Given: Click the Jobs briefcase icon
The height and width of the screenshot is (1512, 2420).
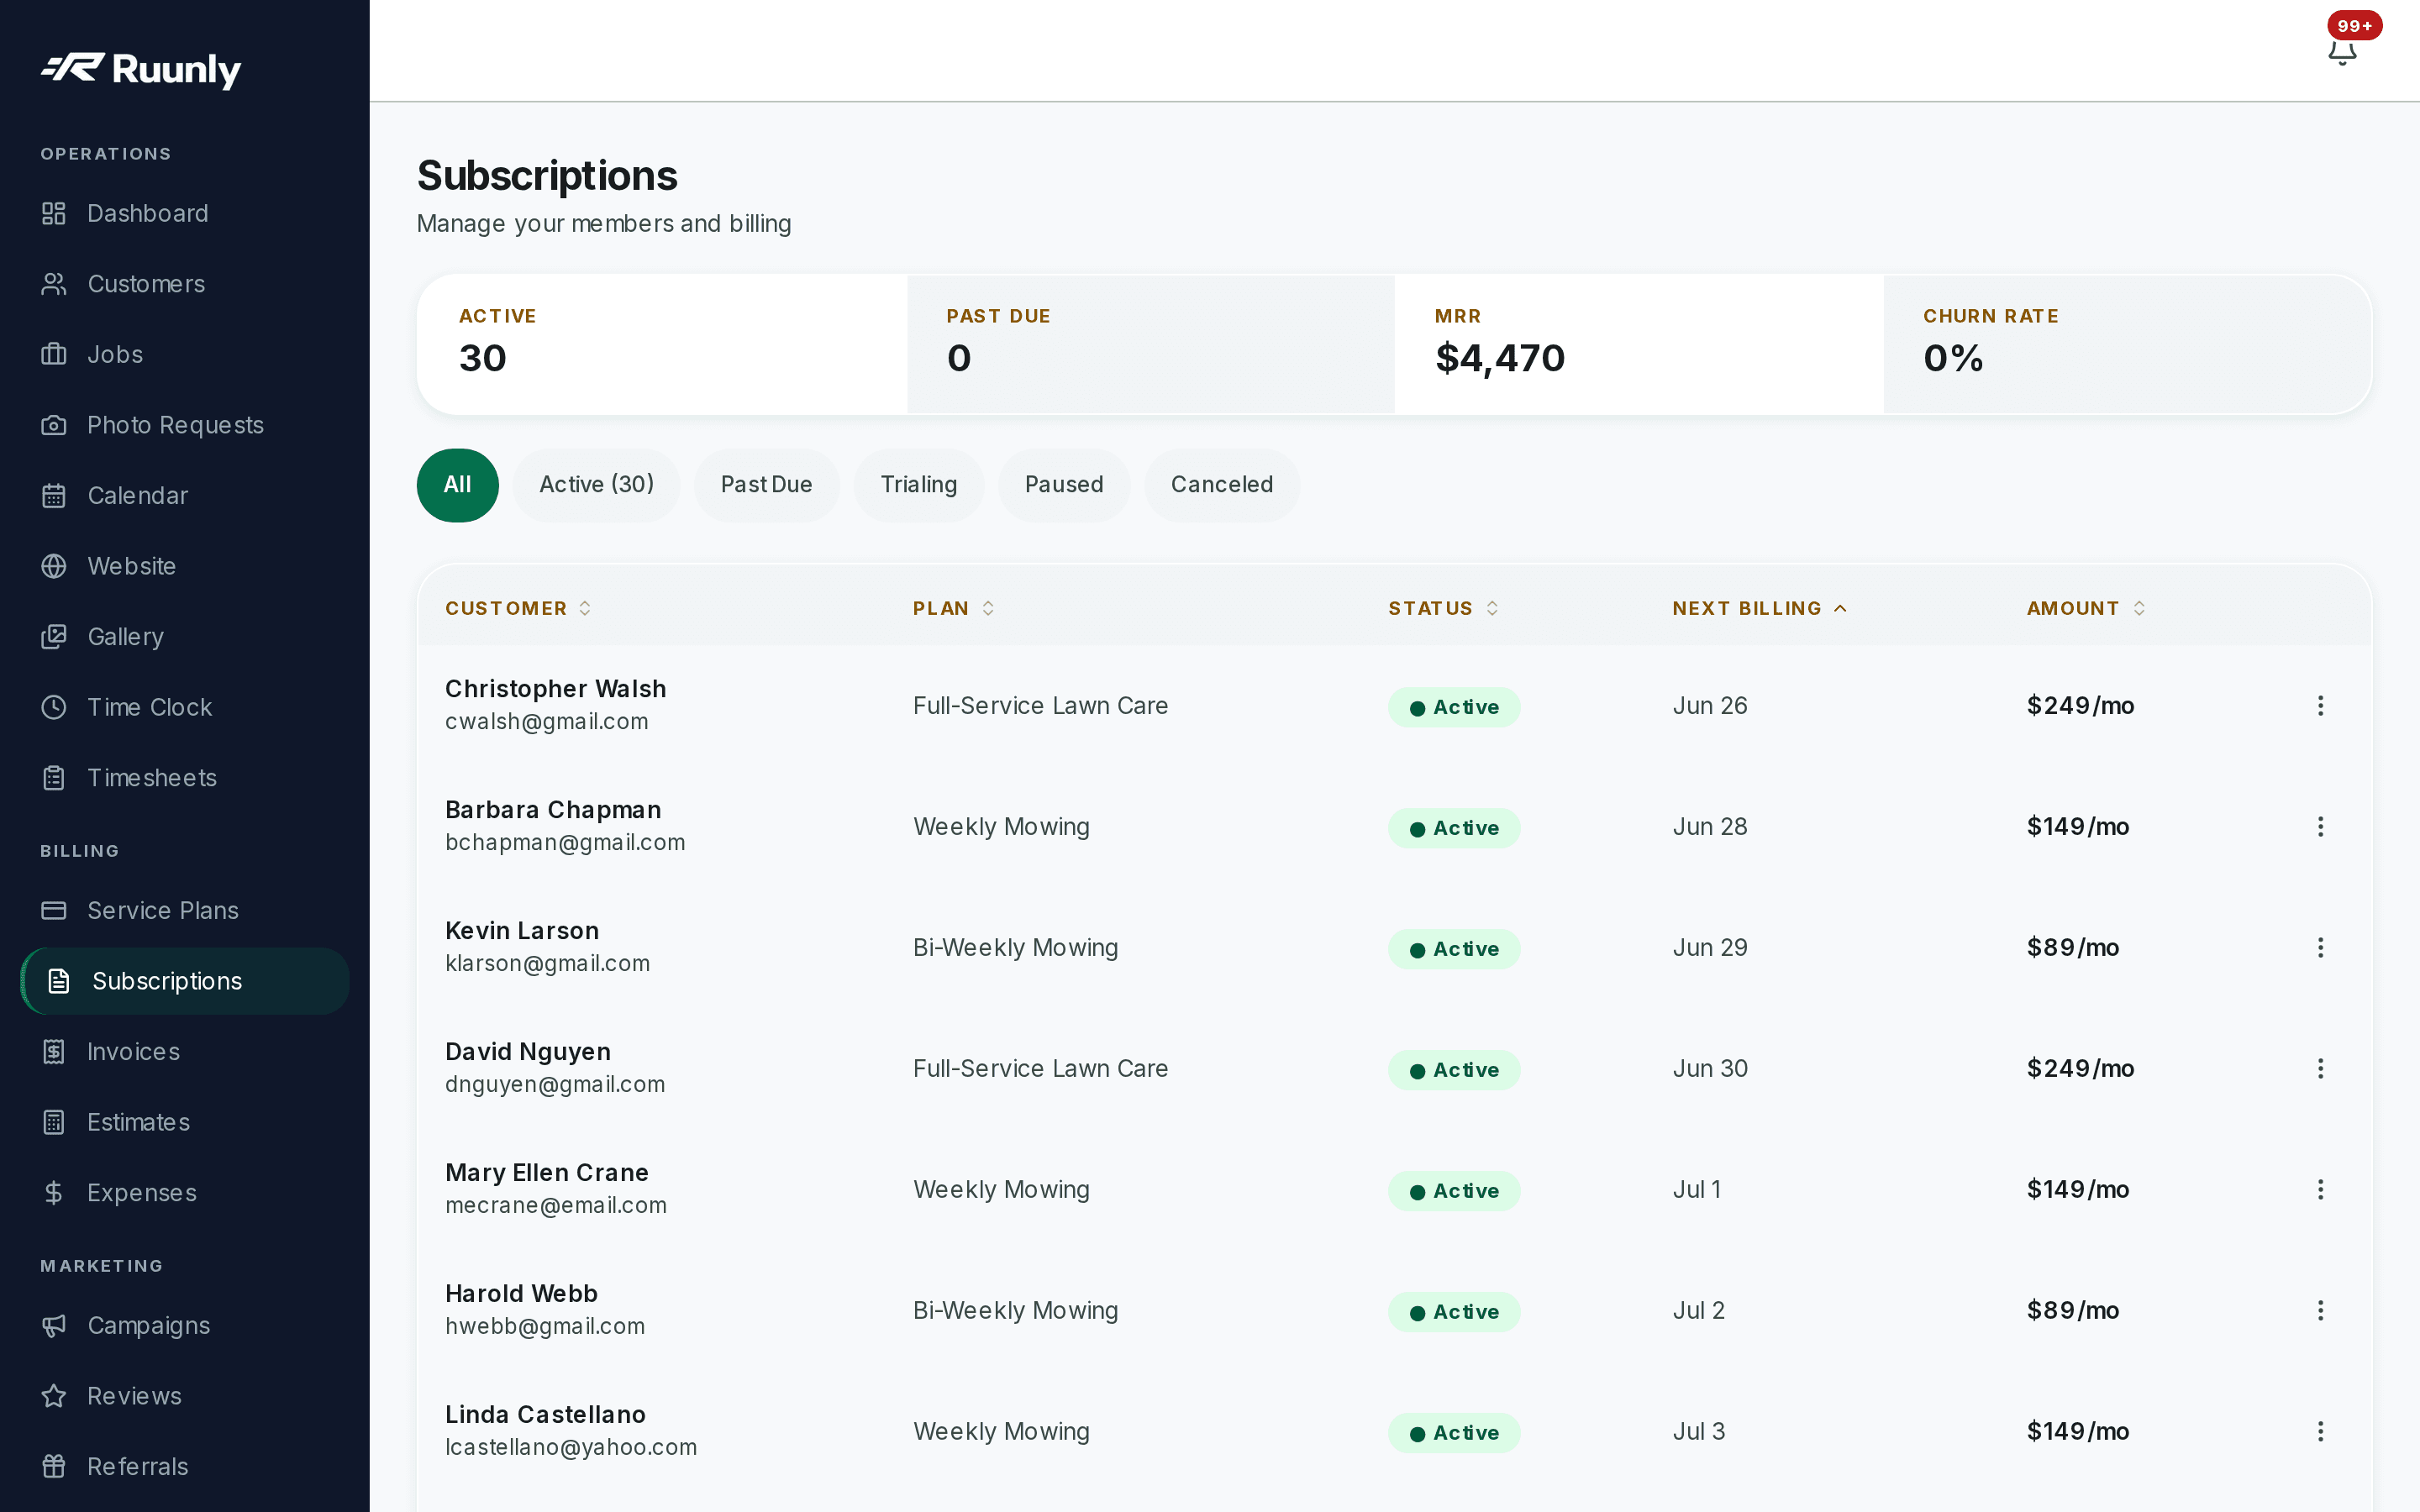Looking at the screenshot, I should [54, 354].
